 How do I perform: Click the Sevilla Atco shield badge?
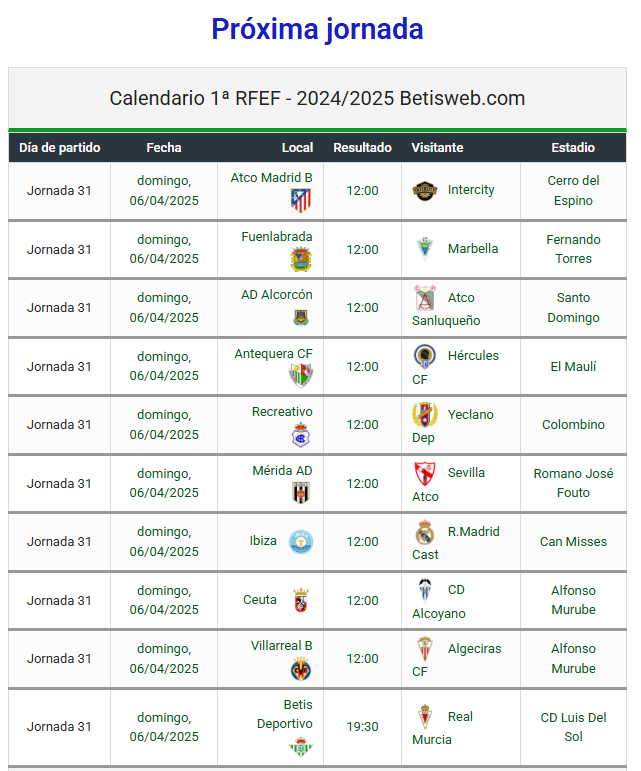(425, 474)
